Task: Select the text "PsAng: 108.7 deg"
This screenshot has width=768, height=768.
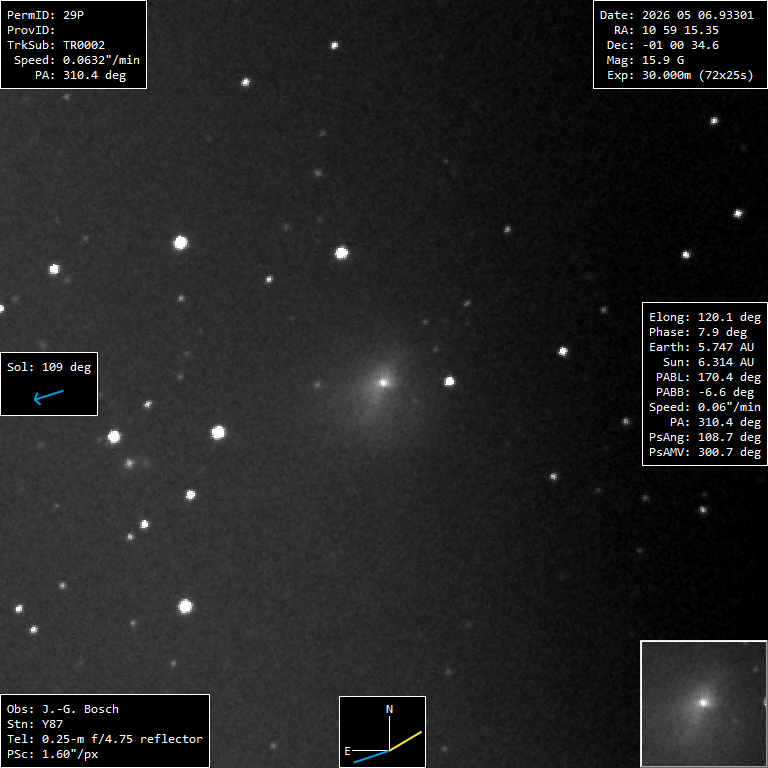Action: [705, 437]
